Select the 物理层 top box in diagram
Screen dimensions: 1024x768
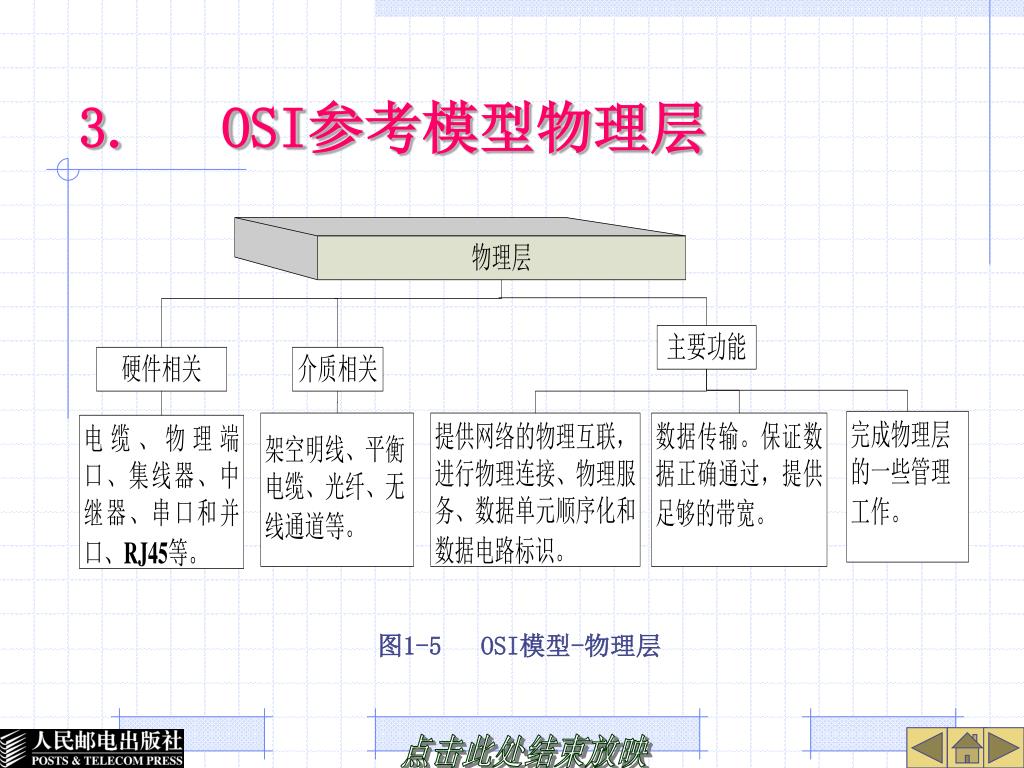(501, 257)
